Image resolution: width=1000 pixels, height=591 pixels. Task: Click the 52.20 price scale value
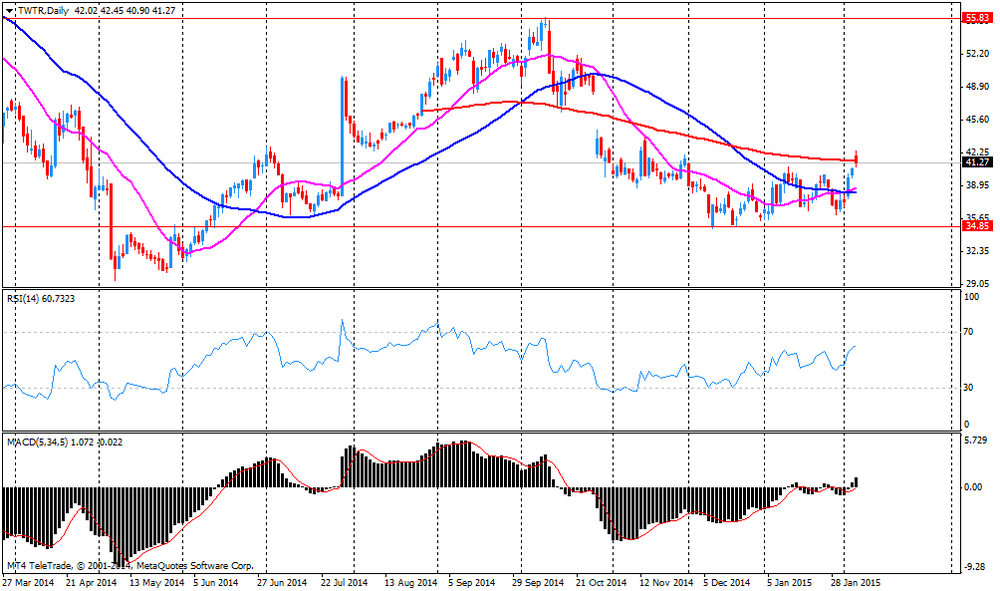978,54
